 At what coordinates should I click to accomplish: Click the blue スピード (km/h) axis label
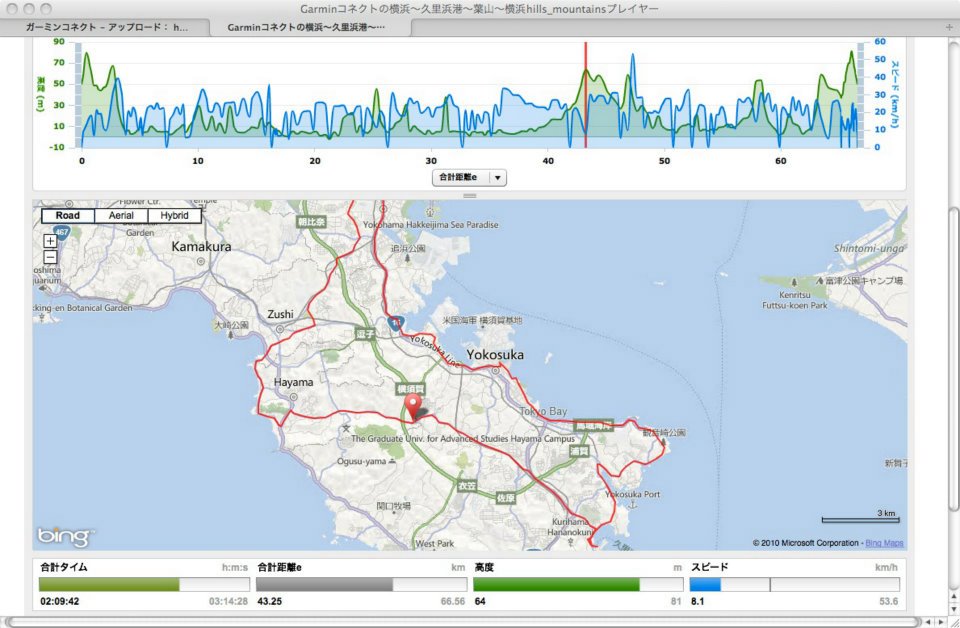coord(894,94)
